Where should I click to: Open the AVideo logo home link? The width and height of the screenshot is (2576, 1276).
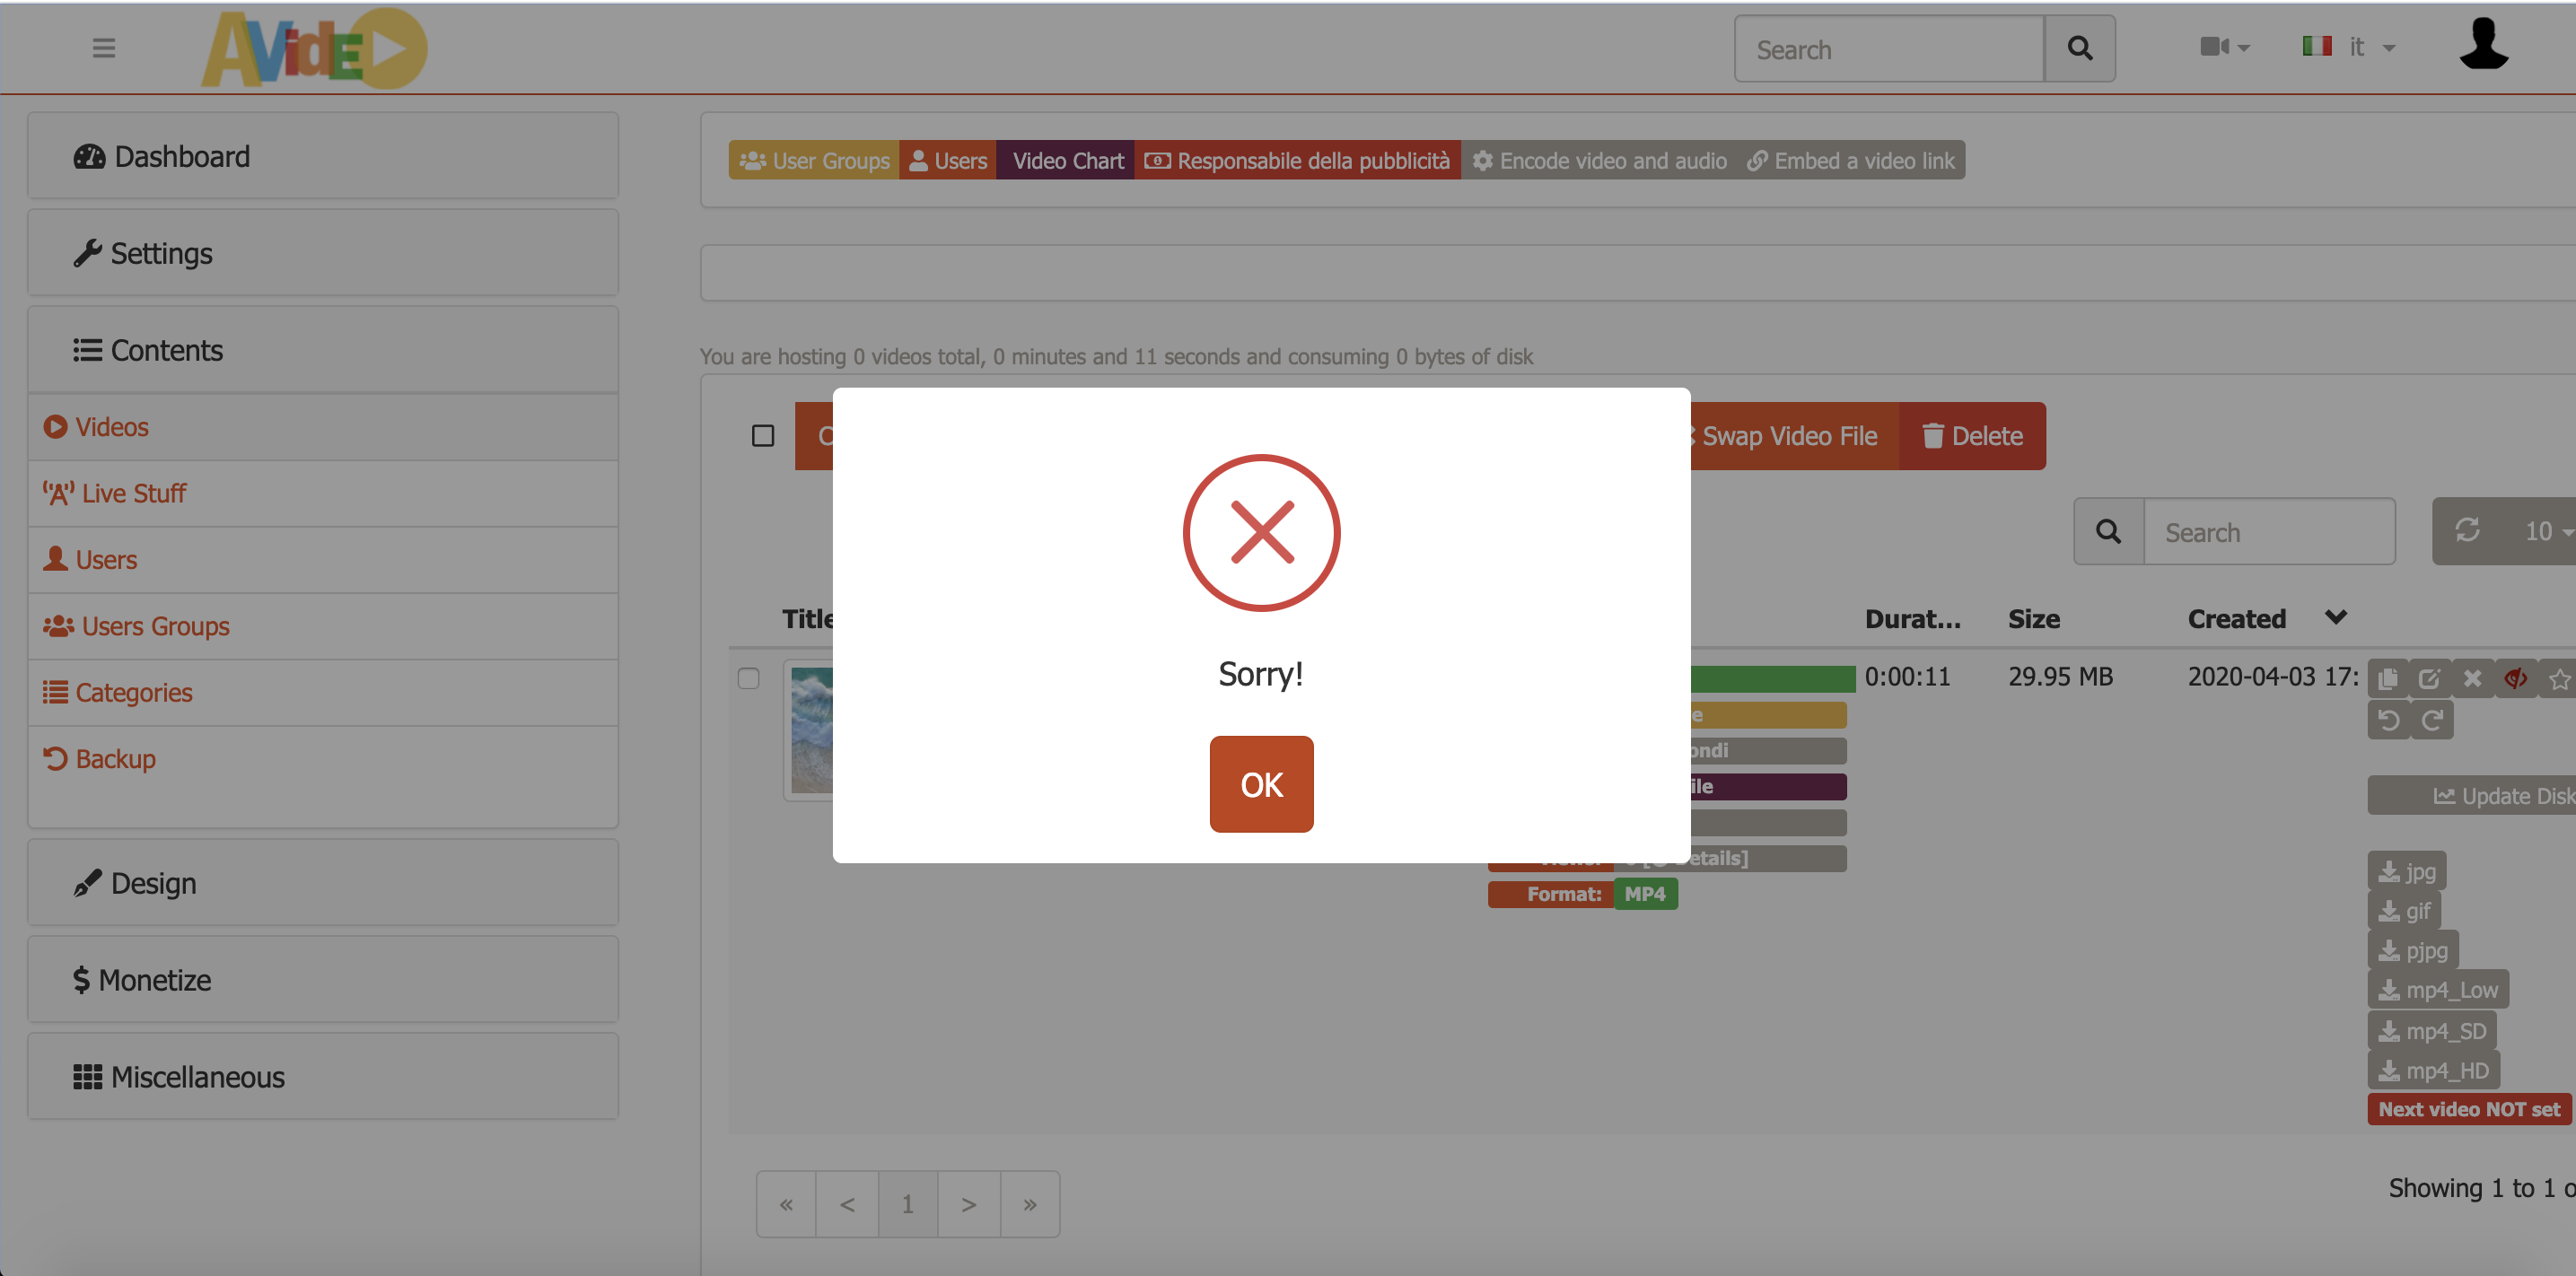(314, 48)
